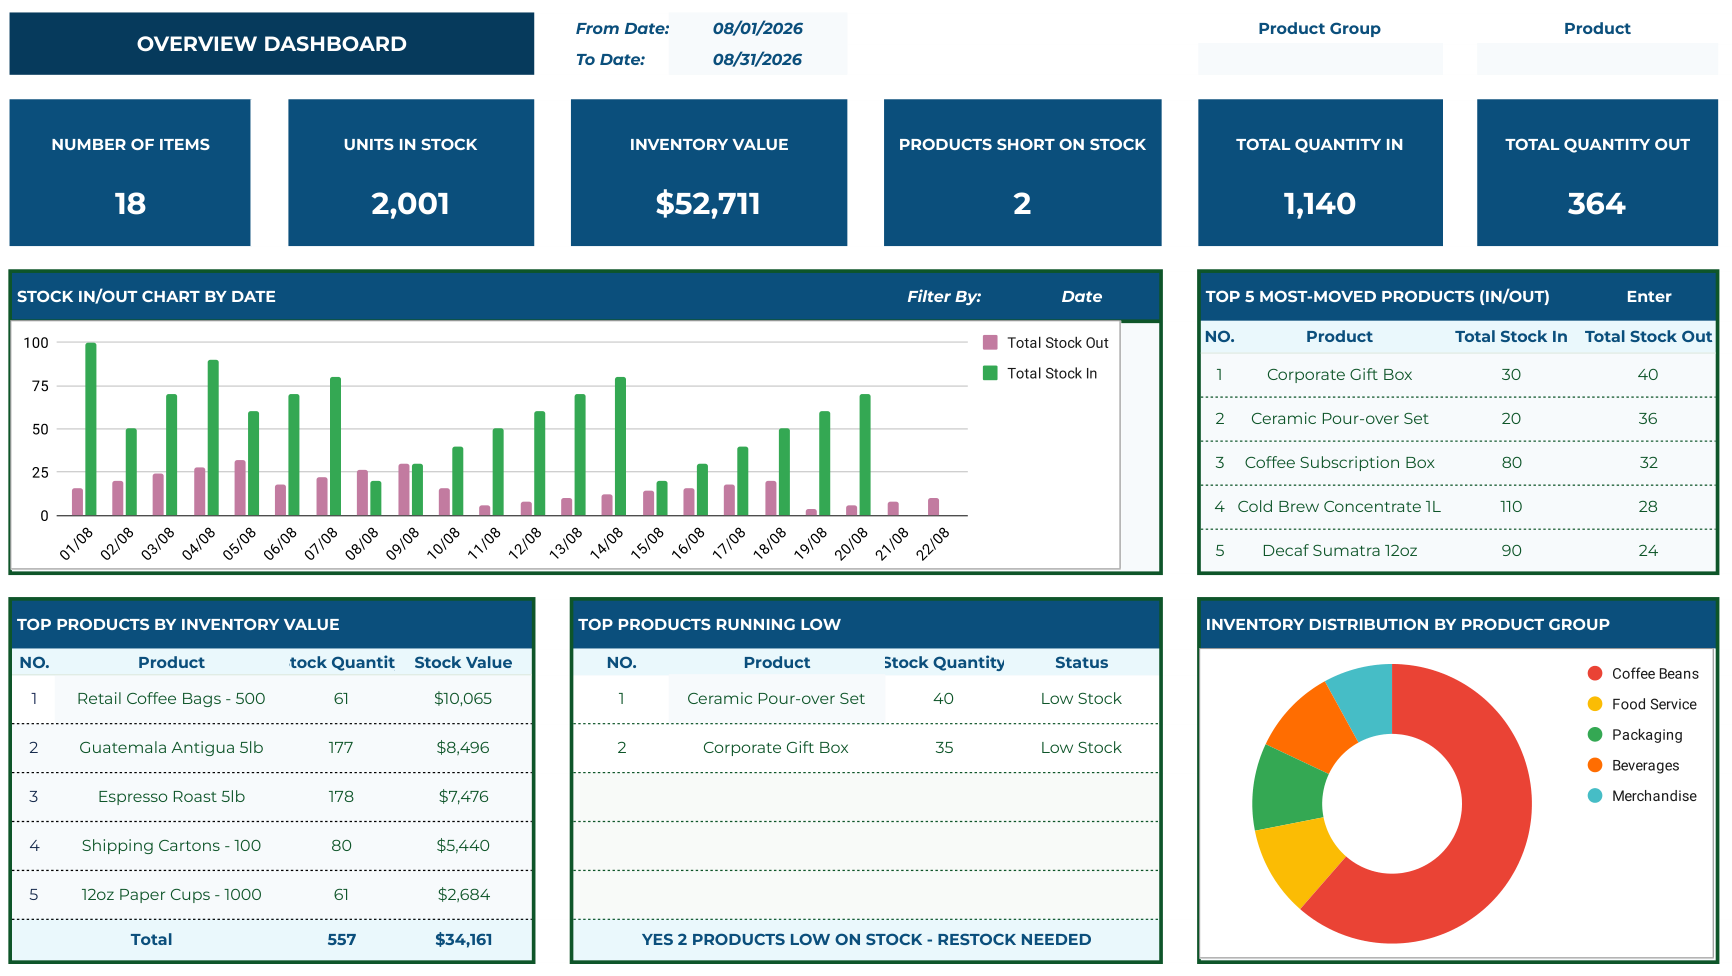
Task: Click the Top Products Running Low heading
Action: click(709, 624)
